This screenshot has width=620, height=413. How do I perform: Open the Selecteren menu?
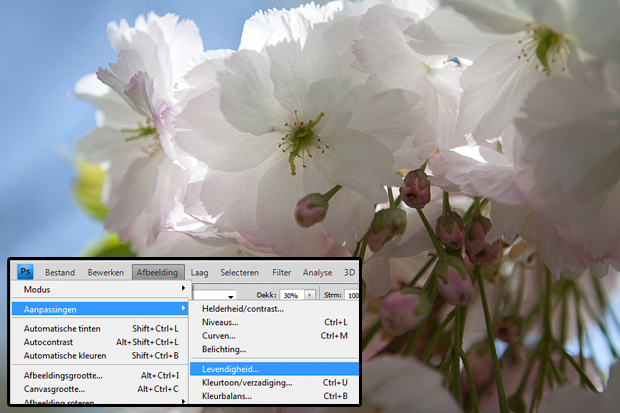click(239, 273)
